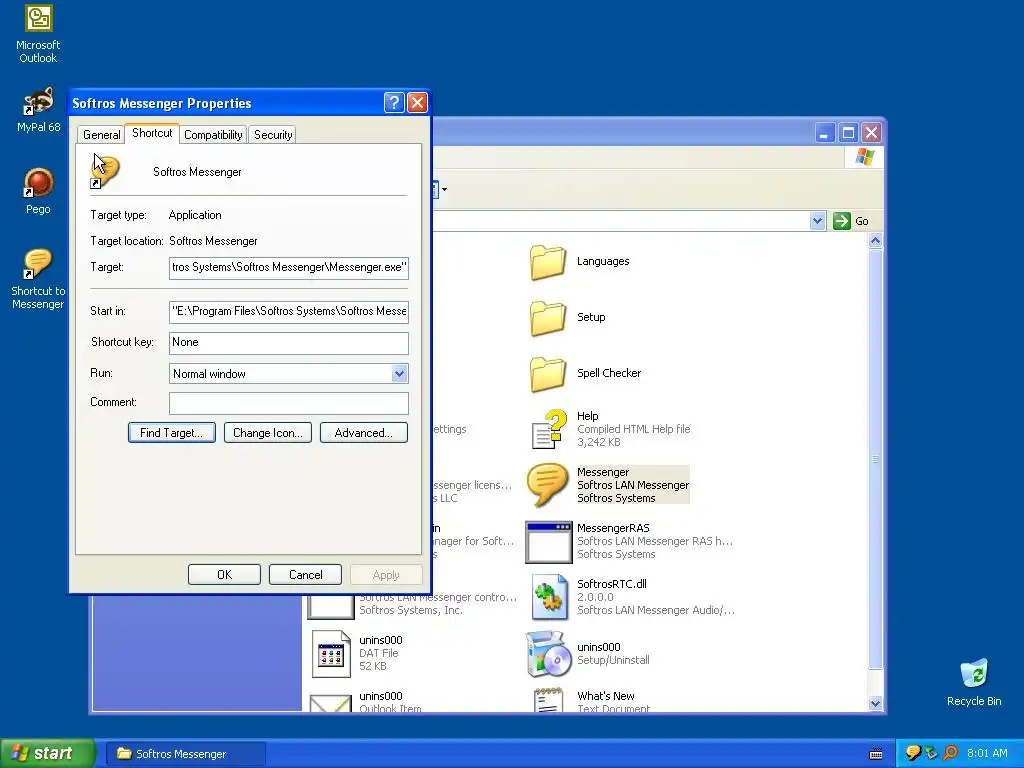Select the What's New text document icon

point(547,700)
